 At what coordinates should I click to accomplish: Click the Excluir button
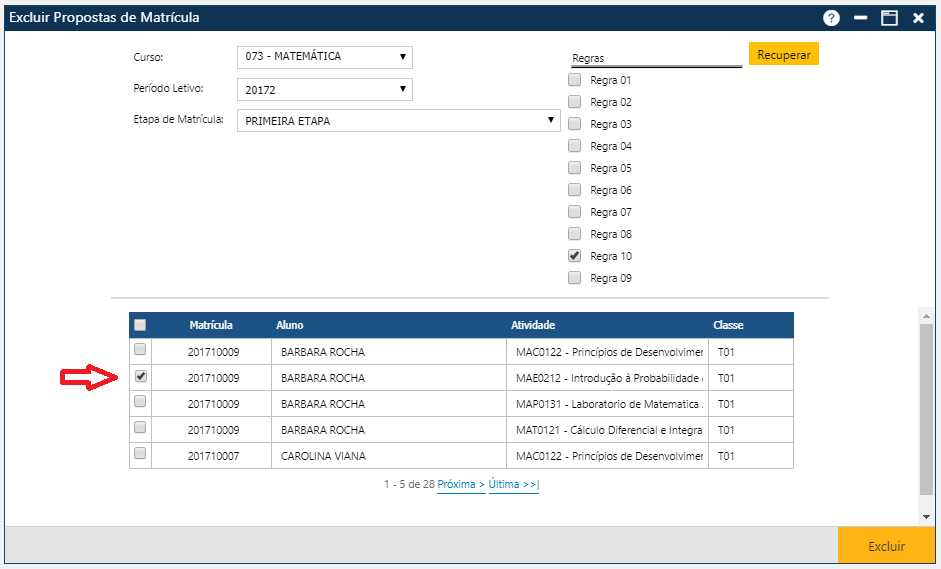(886, 546)
